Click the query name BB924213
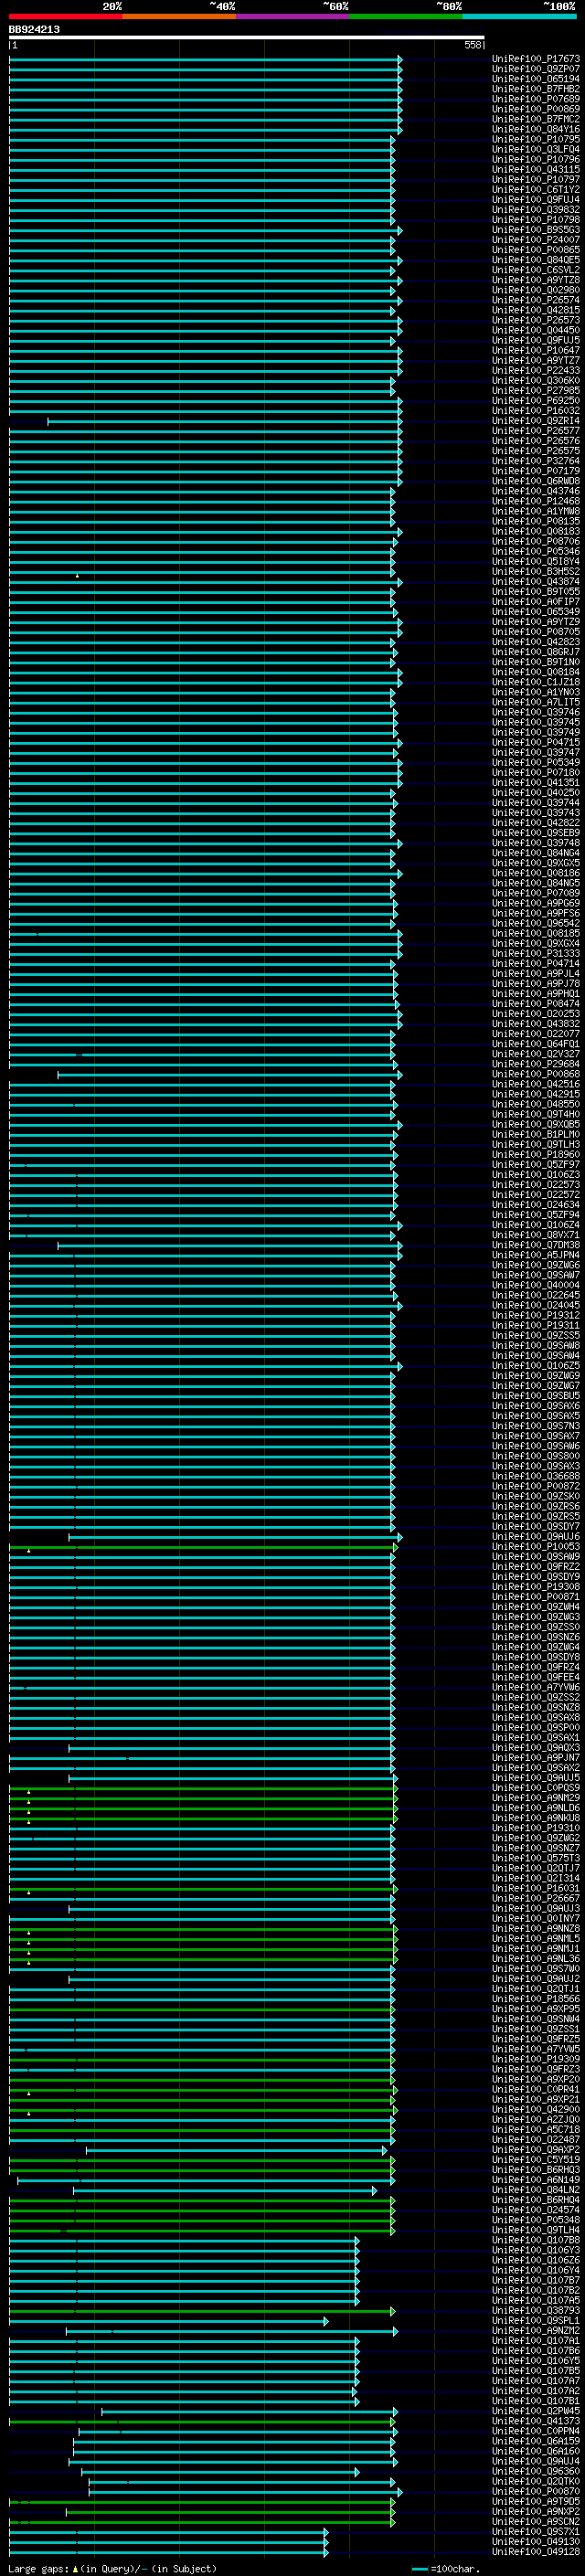Image resolution: width=585 pixels, height=2576 pixels. pos(34,30)
